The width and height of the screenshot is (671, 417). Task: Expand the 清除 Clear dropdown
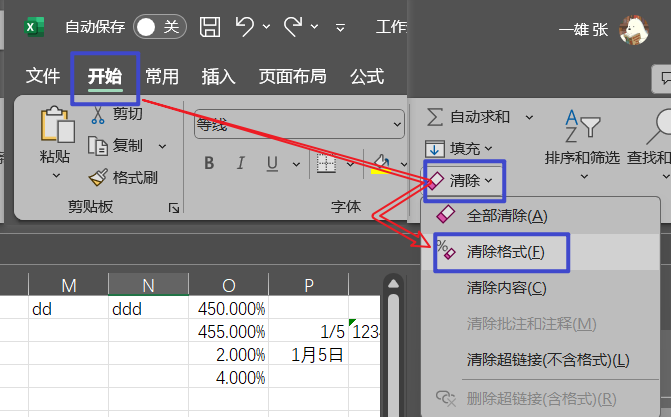[463, 180]
